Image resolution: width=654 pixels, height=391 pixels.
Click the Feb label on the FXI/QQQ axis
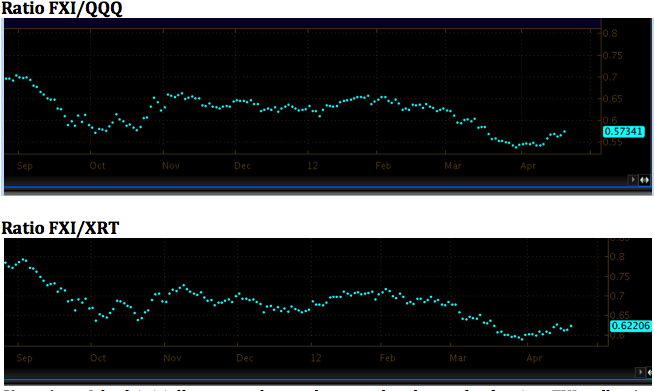click(x=383, y=166)
